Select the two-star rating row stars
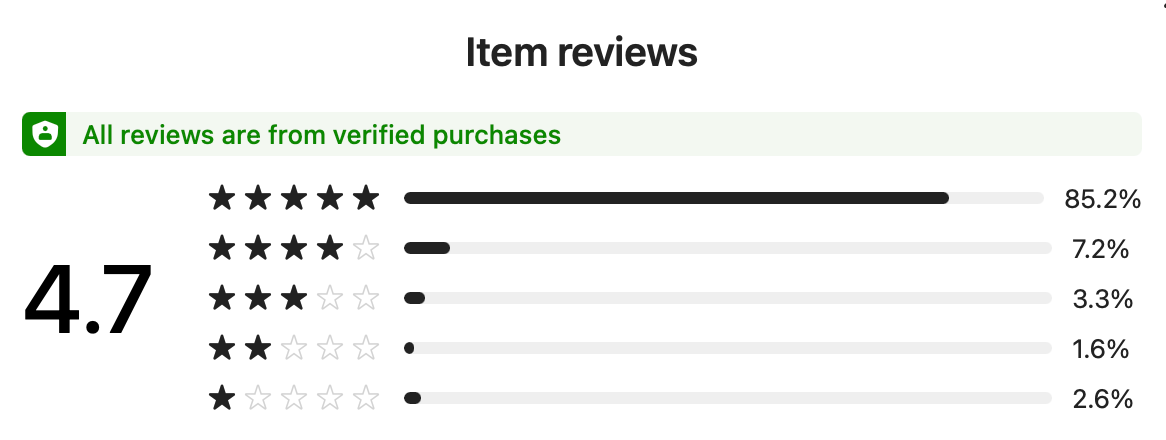The width and height of the screenshot is (1166, 440). pyautogui.click(x=294, y=349)
